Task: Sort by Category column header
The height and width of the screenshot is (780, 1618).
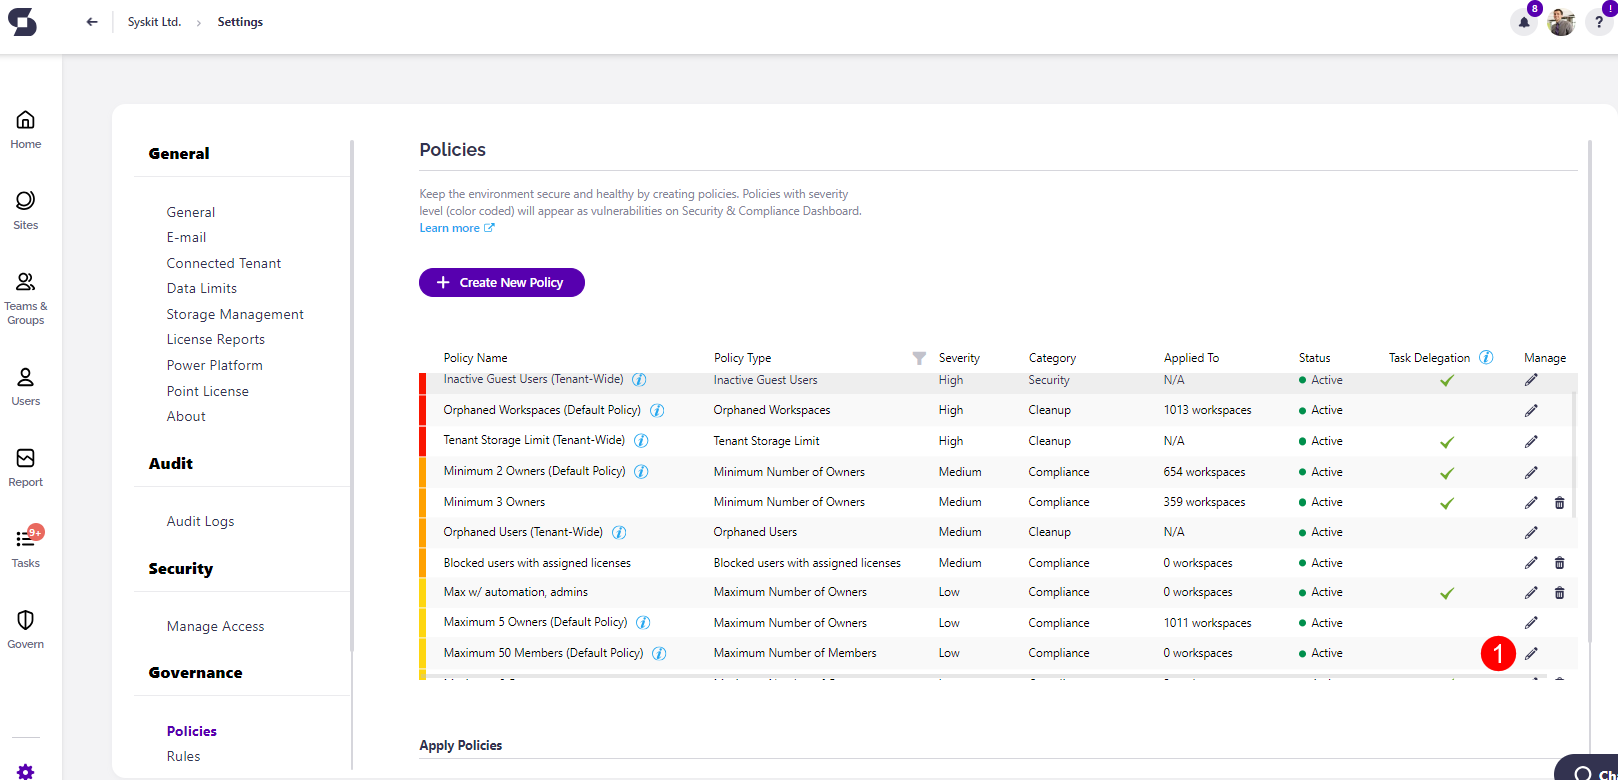Action: click(1052, 358)
